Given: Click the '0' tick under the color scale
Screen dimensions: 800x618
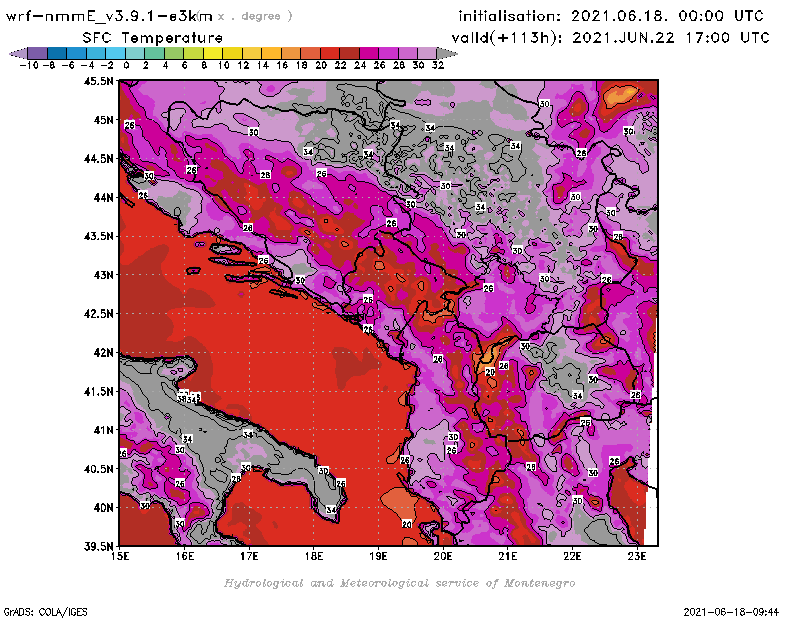Looking at the screenshot, I should click(126, 65).
